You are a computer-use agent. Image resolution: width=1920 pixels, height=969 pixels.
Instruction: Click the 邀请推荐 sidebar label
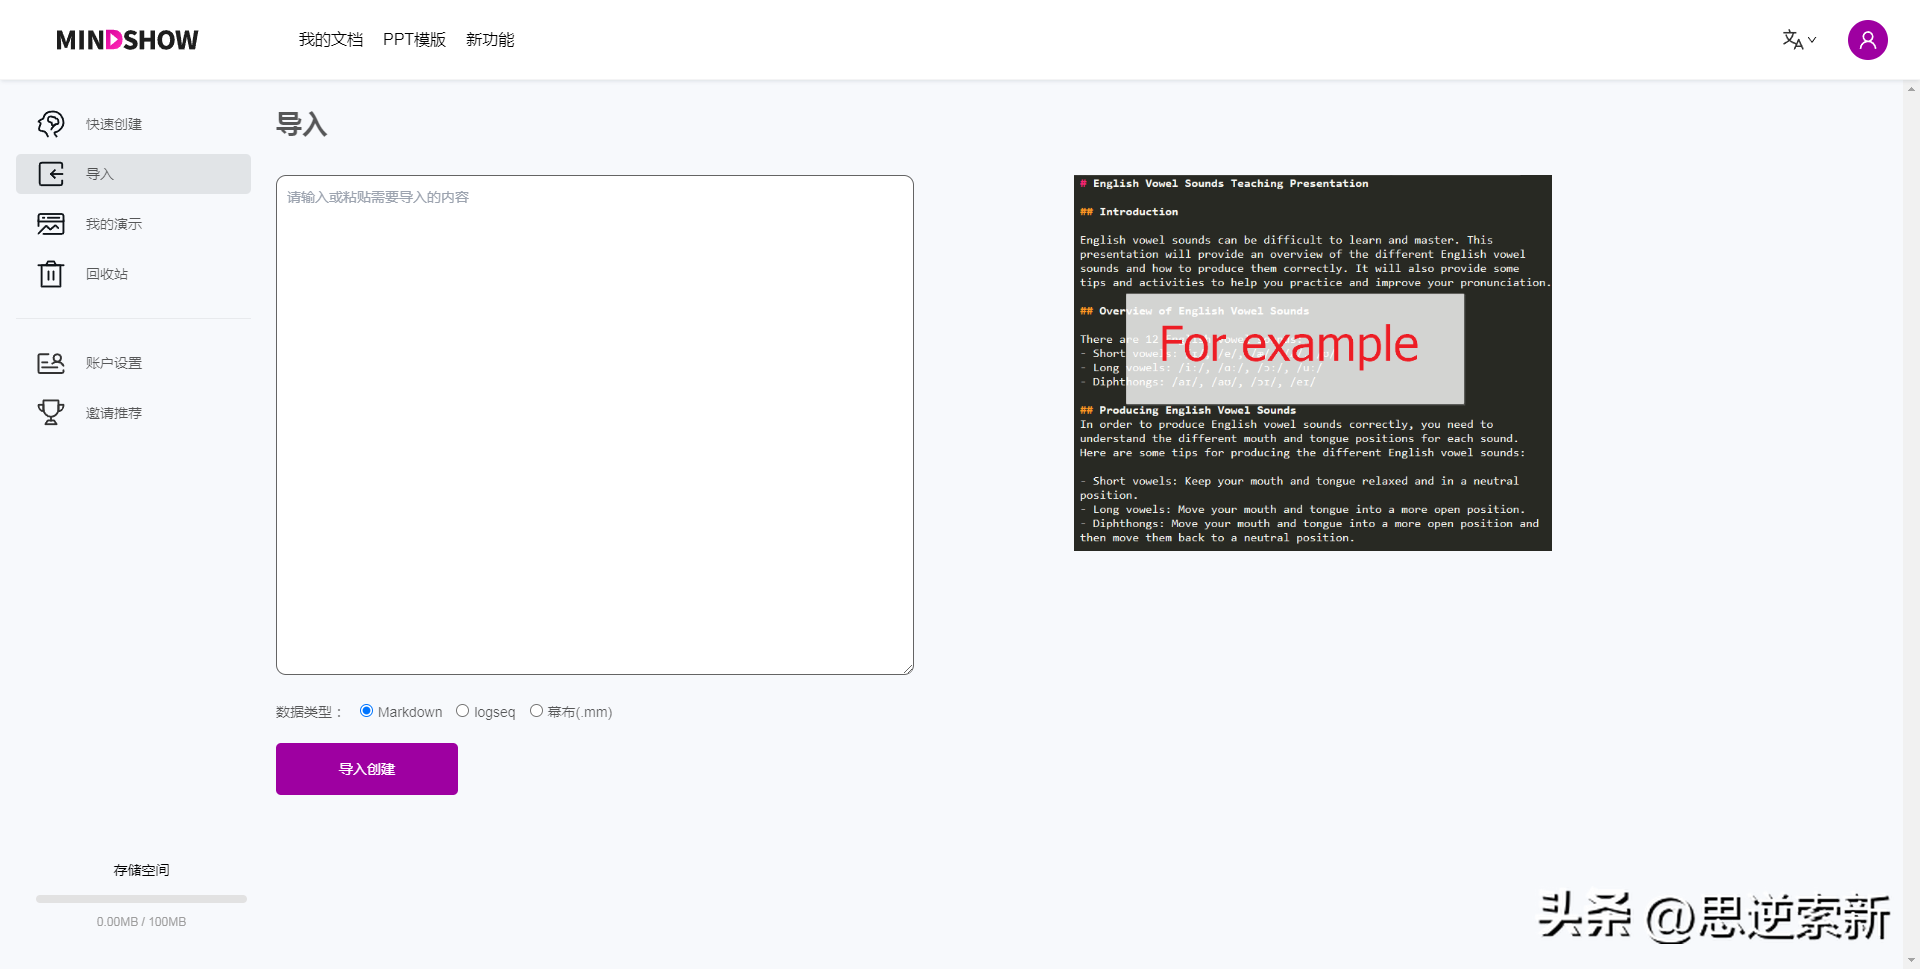click(114, 413)
